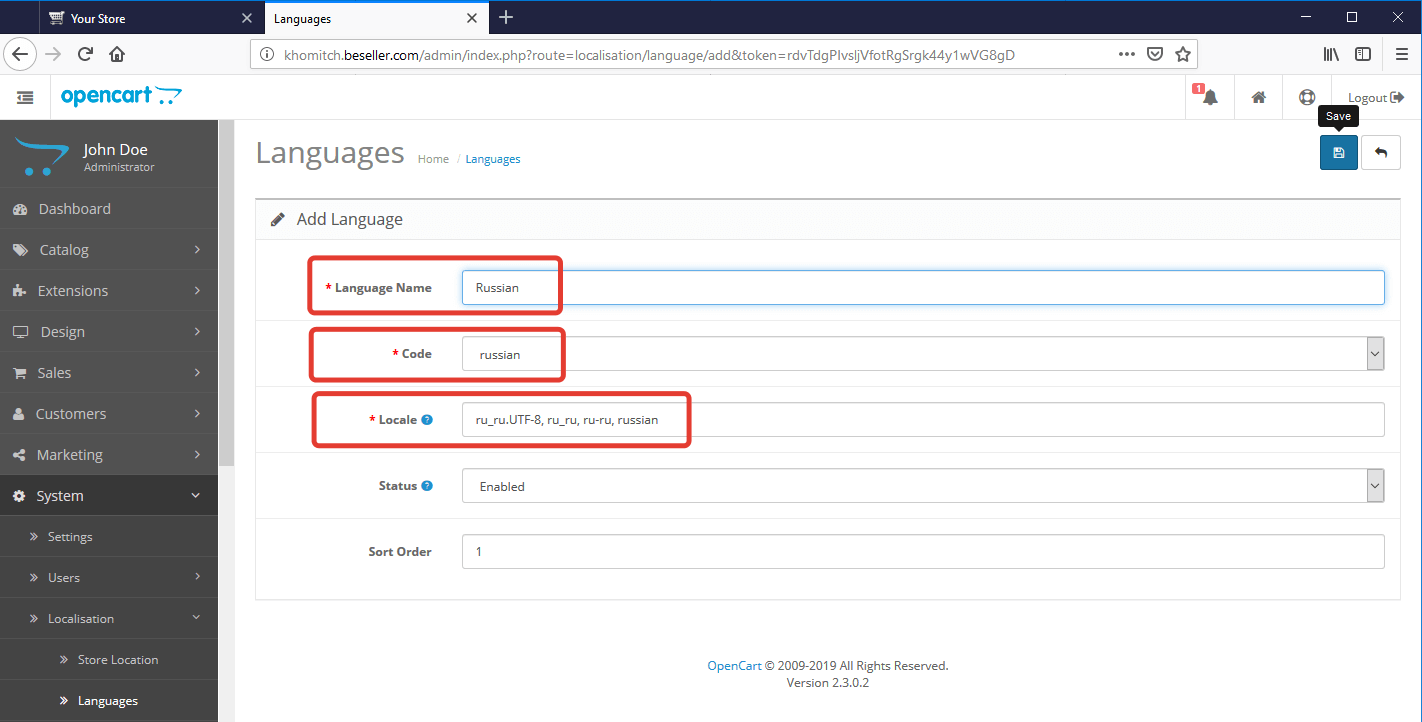Screen dimensions: 1422x722
Task: Open Settings under System
Action: pos(109,537)
